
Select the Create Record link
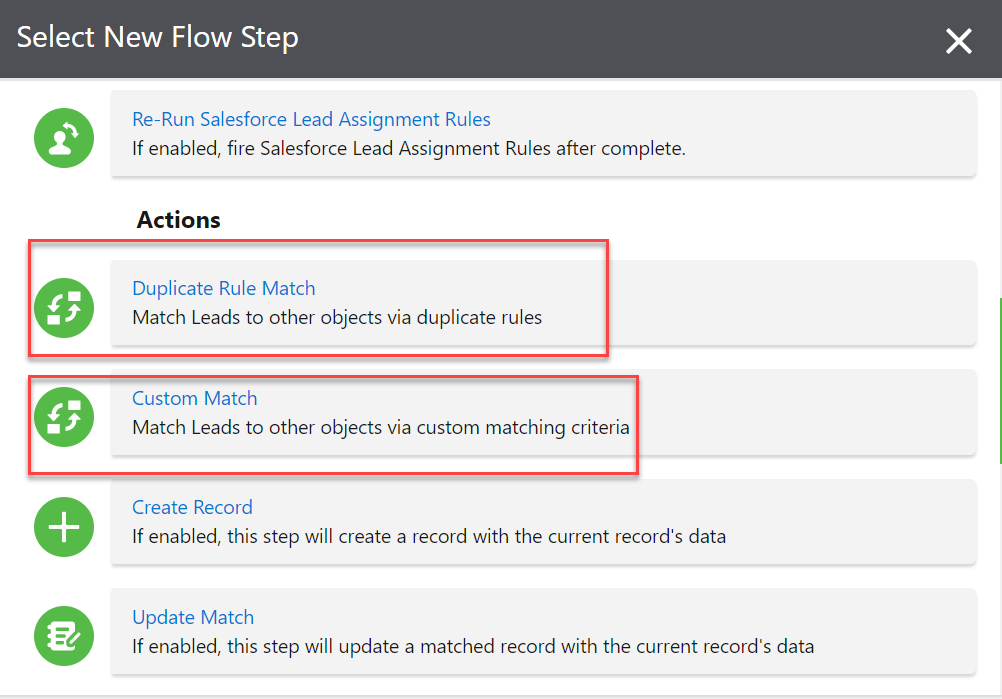click(192, 508)
